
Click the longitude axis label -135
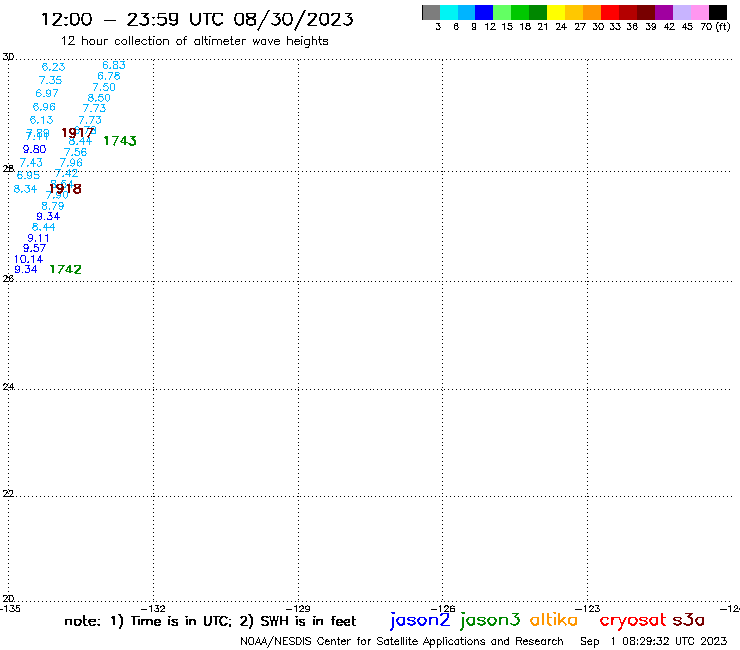tap(10, 609)
